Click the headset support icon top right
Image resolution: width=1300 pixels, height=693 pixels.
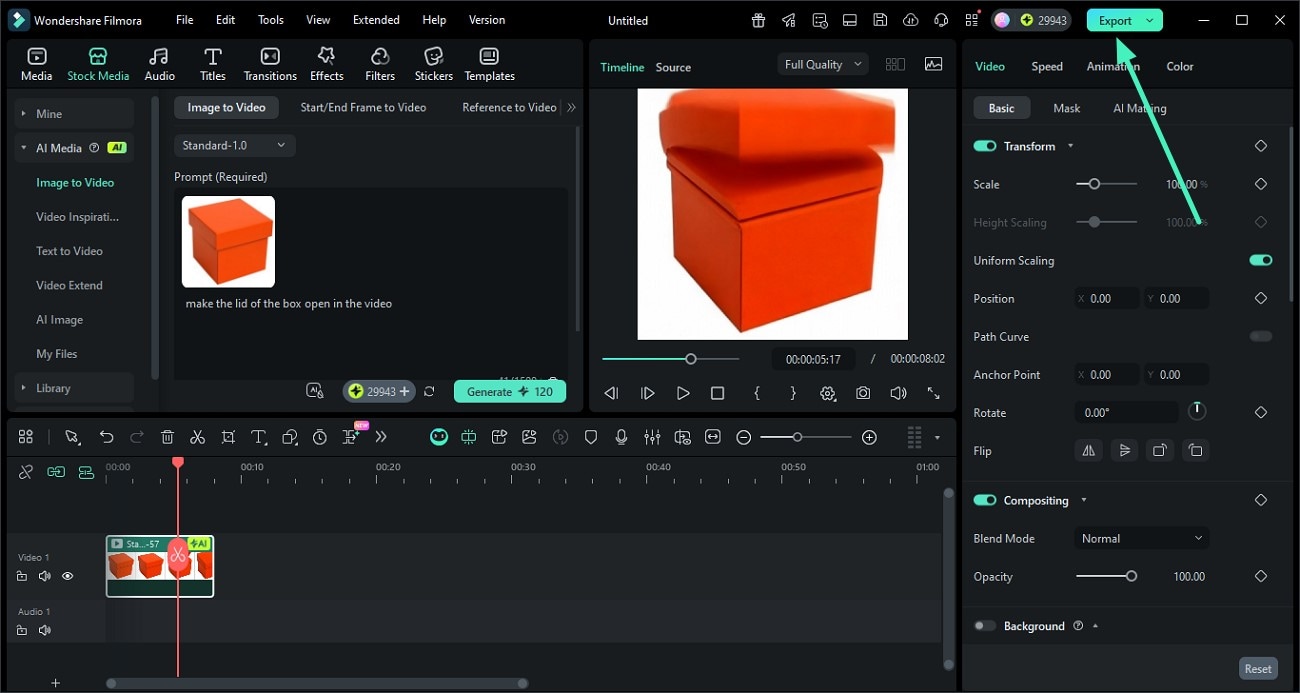click(x=940, y=19)
